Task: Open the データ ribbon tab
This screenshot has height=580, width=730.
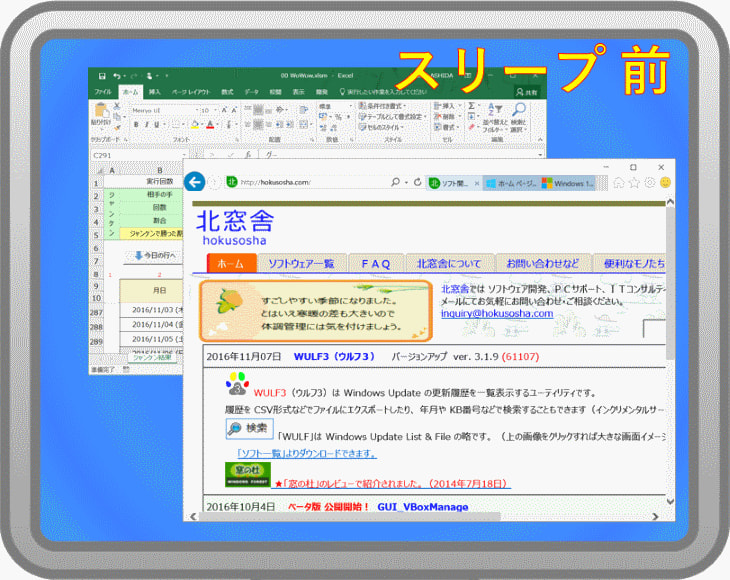Action: tap(252, 92)
